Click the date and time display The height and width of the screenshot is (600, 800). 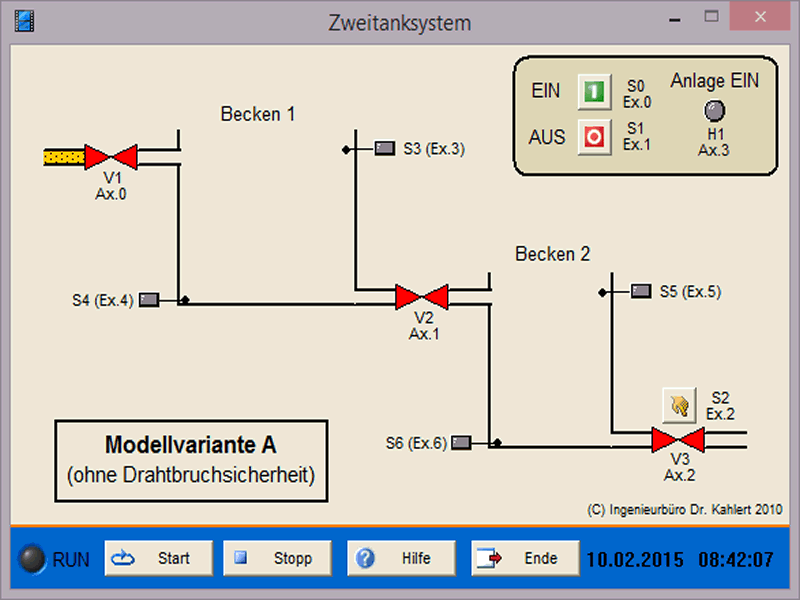click(x=680, y=558)
